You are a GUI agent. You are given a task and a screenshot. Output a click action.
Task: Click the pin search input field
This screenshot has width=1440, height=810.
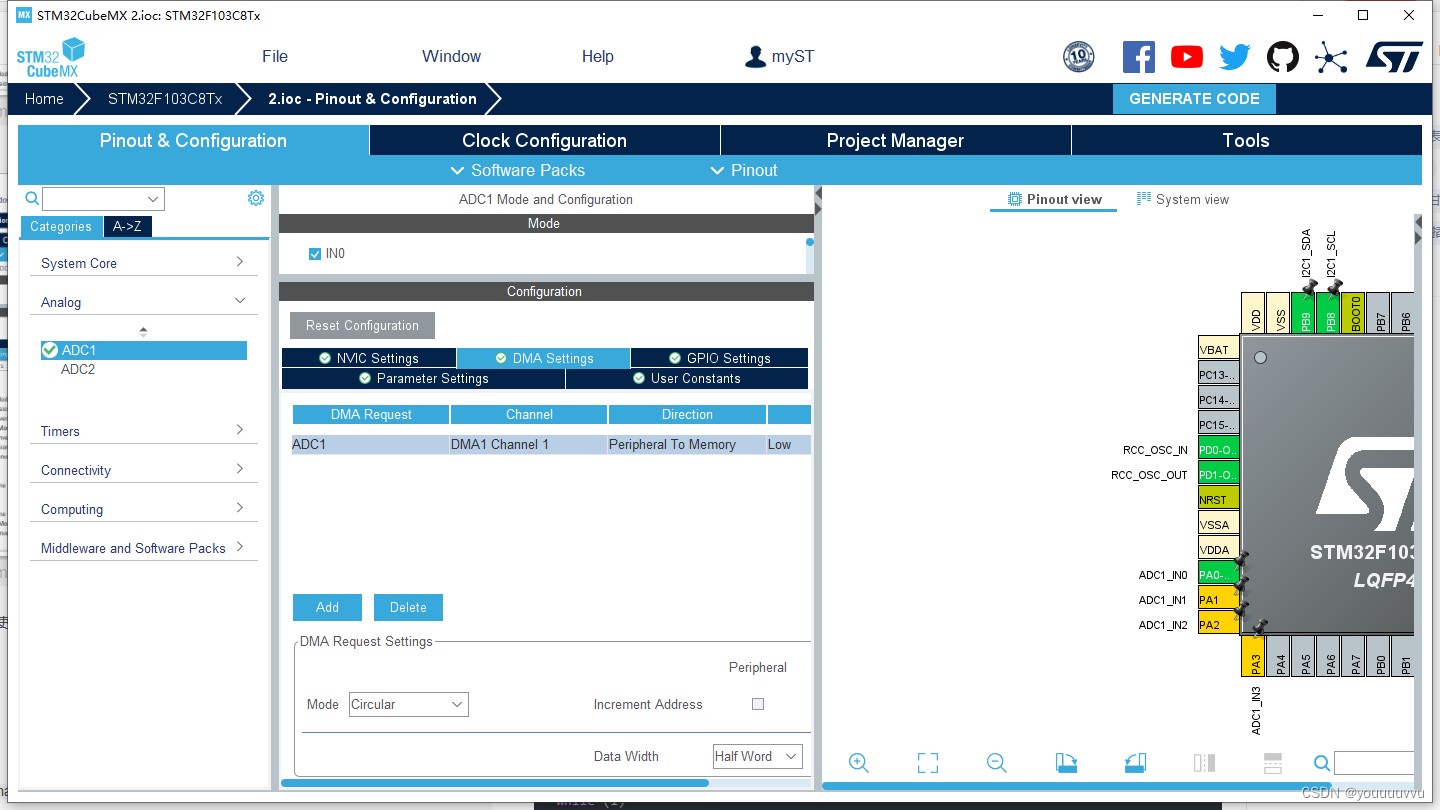[x=1374, y=764]
